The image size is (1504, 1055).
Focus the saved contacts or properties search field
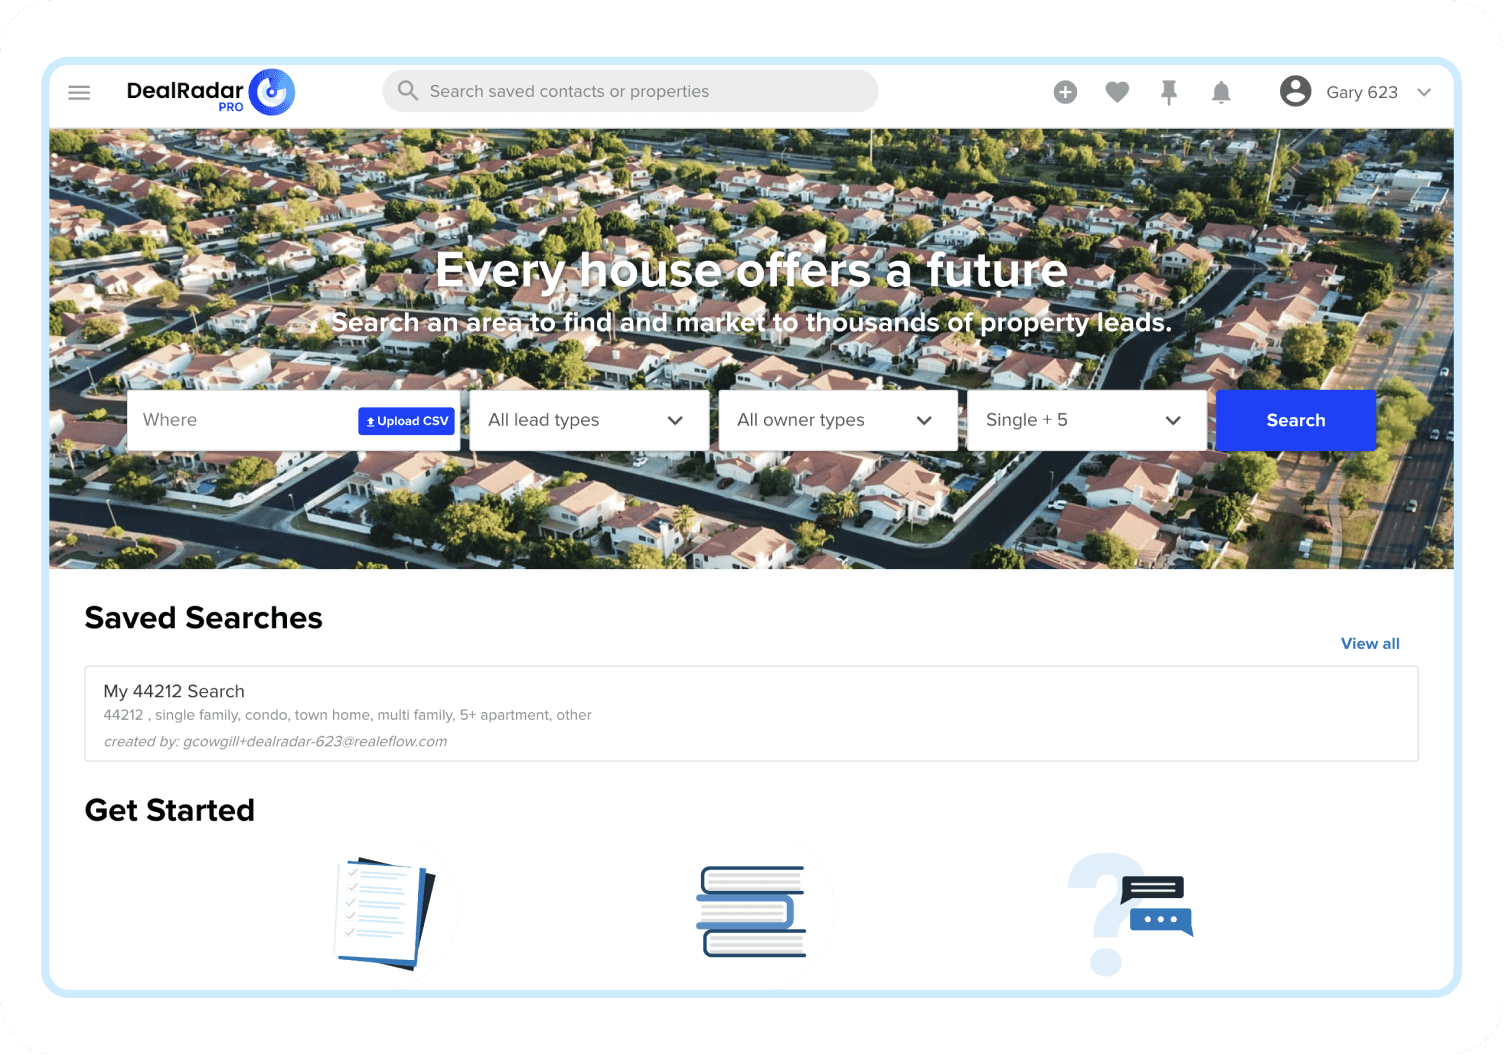click(630, 91)
